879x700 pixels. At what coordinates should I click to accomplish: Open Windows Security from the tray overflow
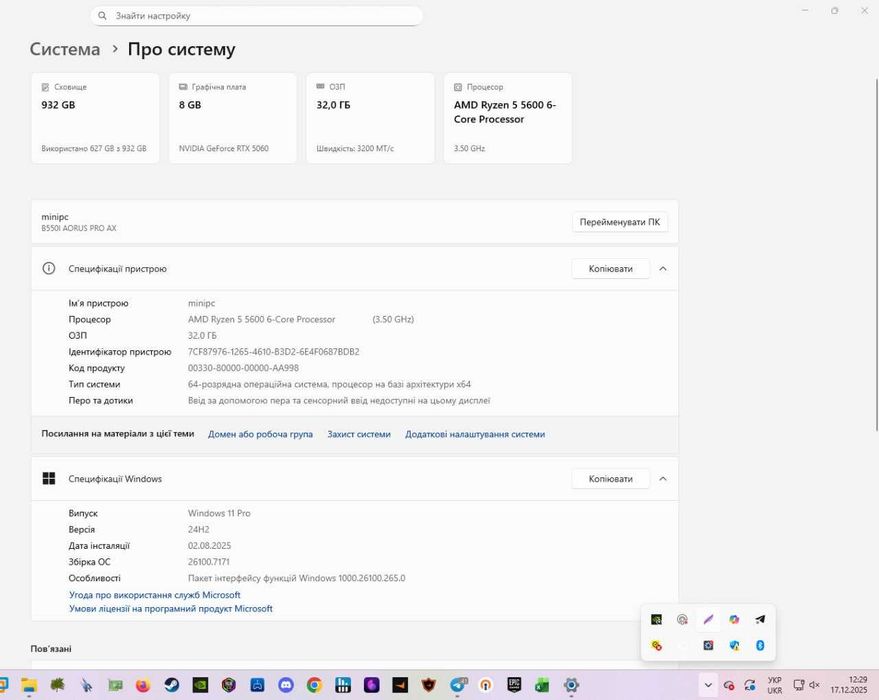click(734, 646)
